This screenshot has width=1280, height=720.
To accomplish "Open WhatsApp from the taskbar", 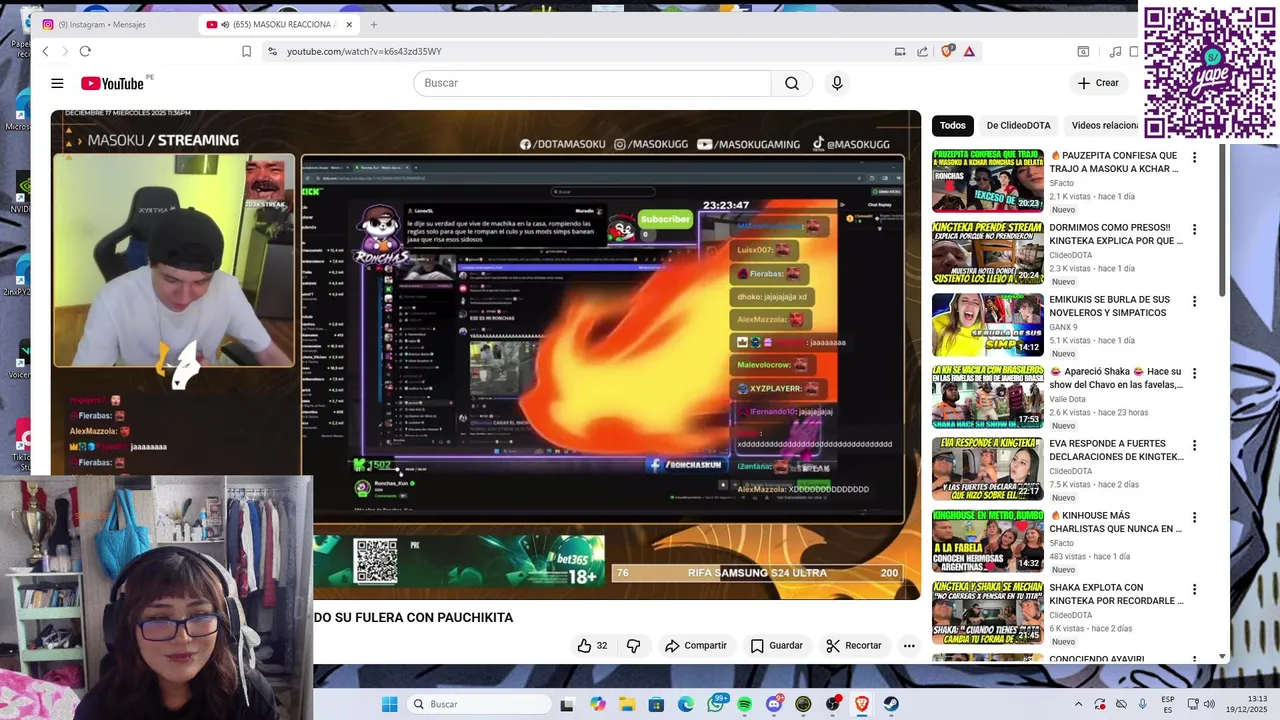I will 715,704.
